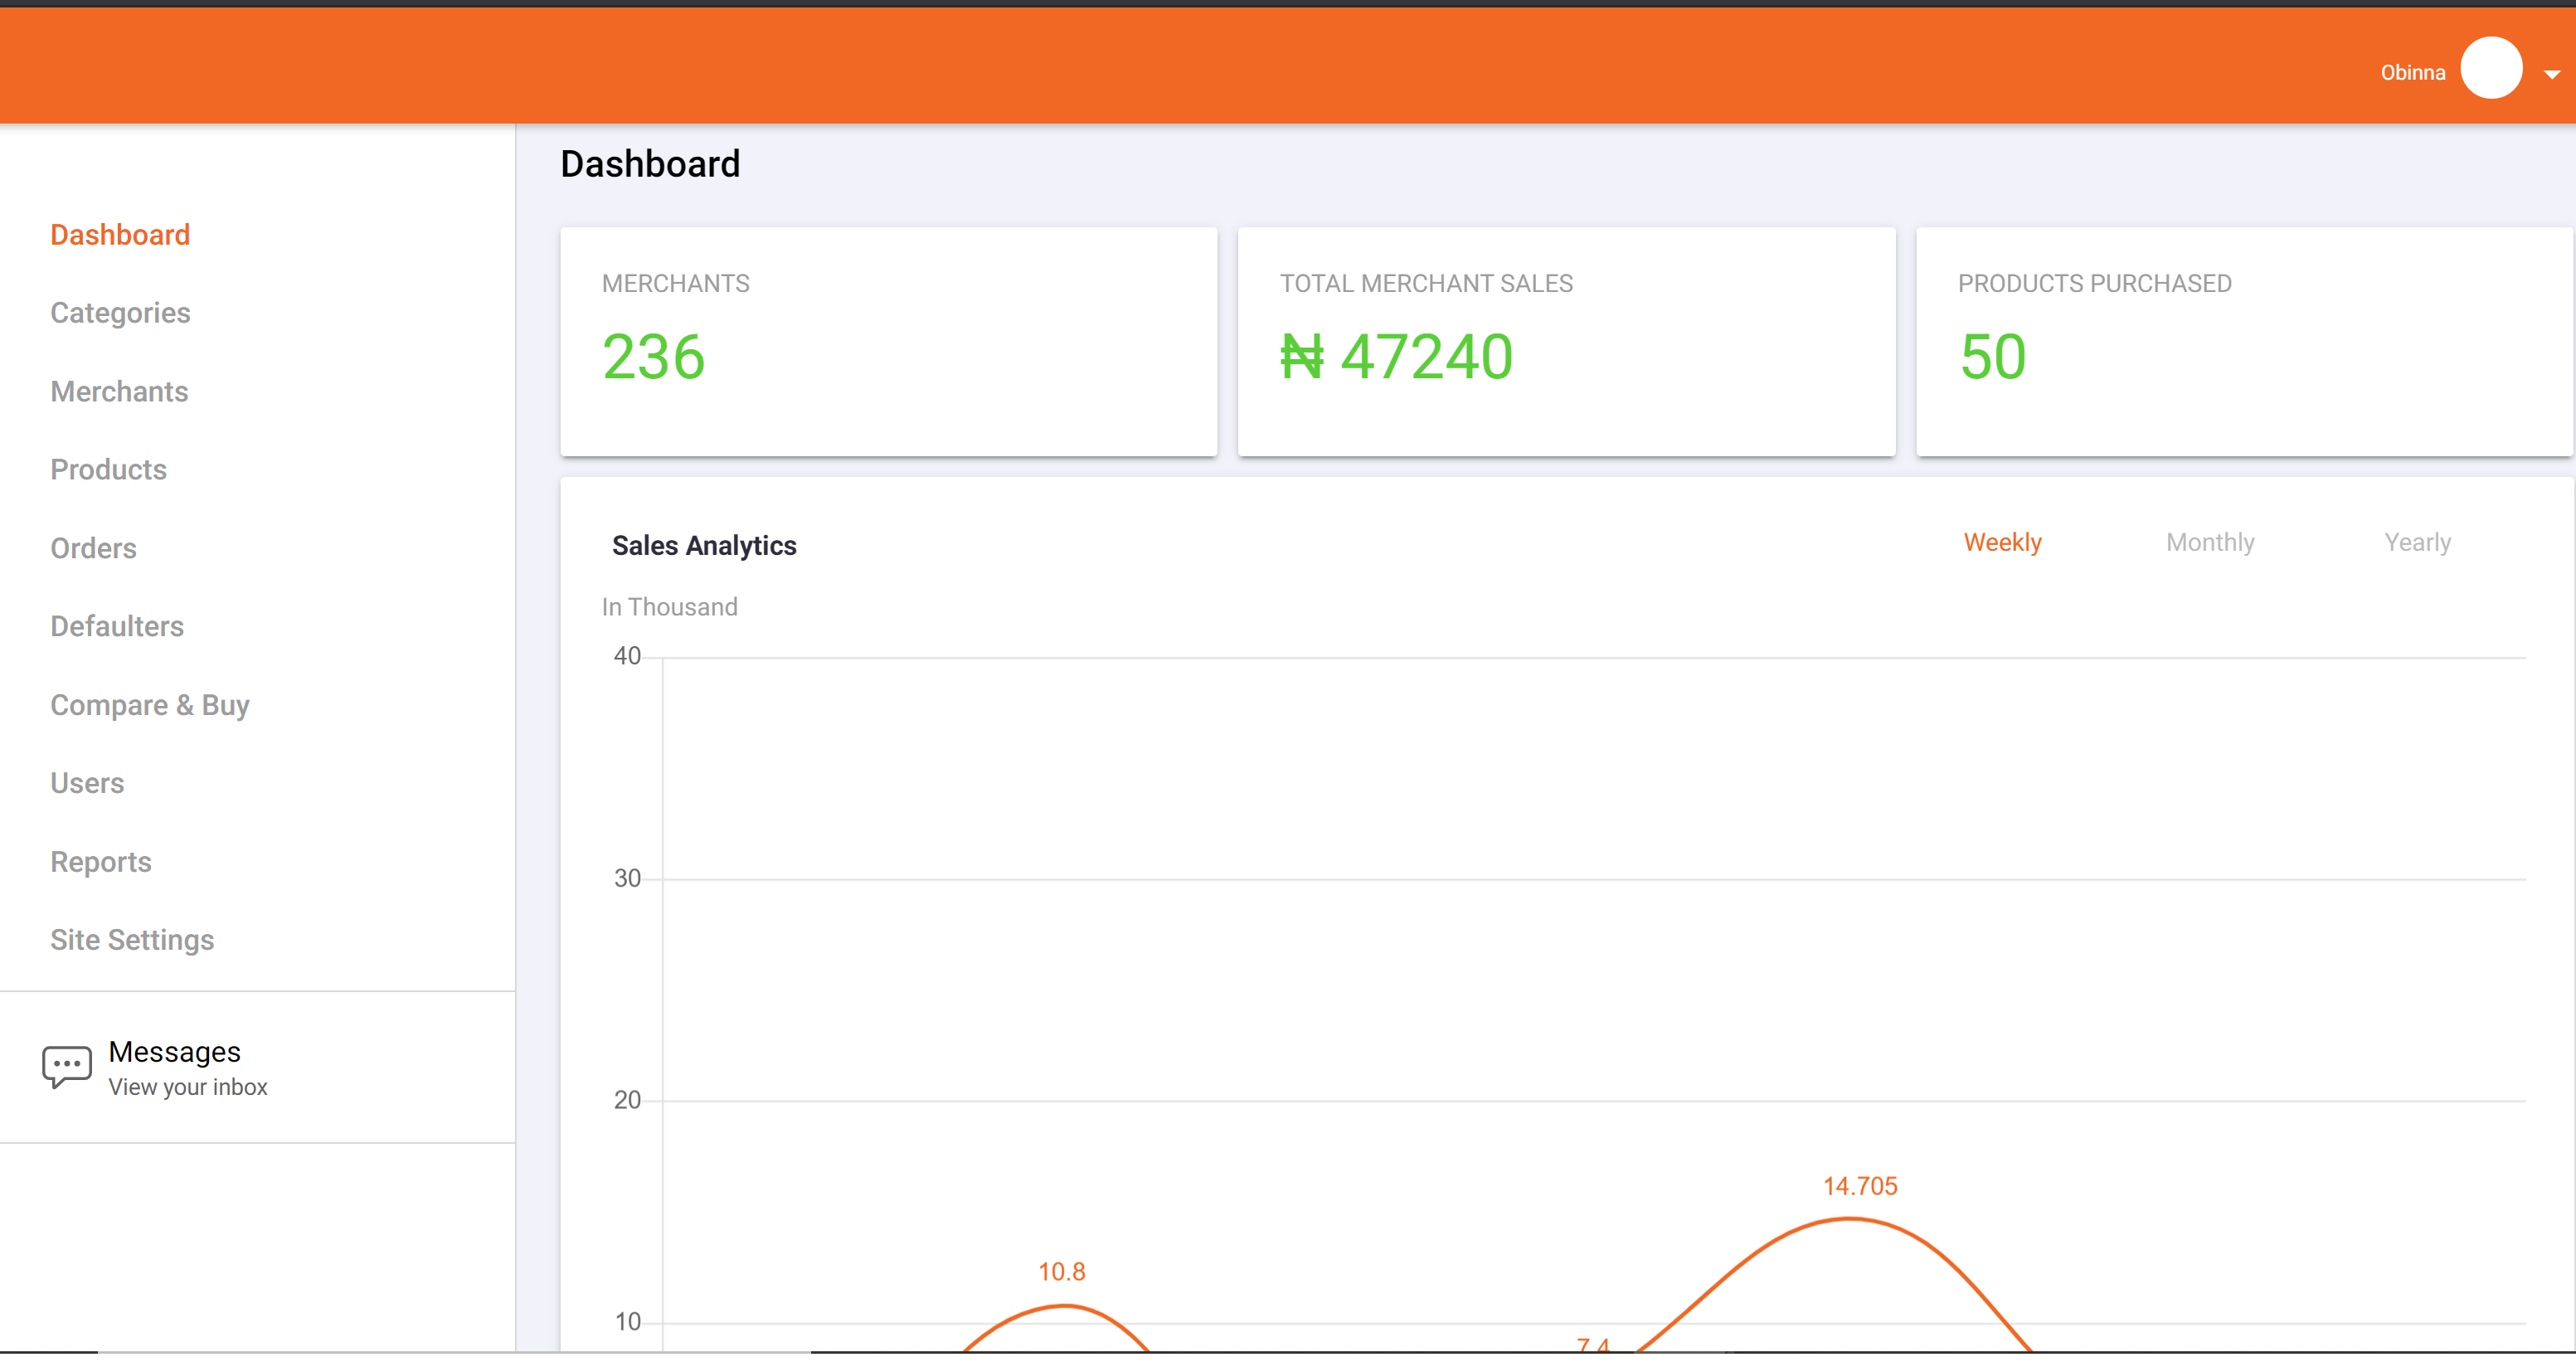The height and width of the screenshot is (1367, 2576).
Task: Open the Reports sidebar page
Action: click(101, 862)
